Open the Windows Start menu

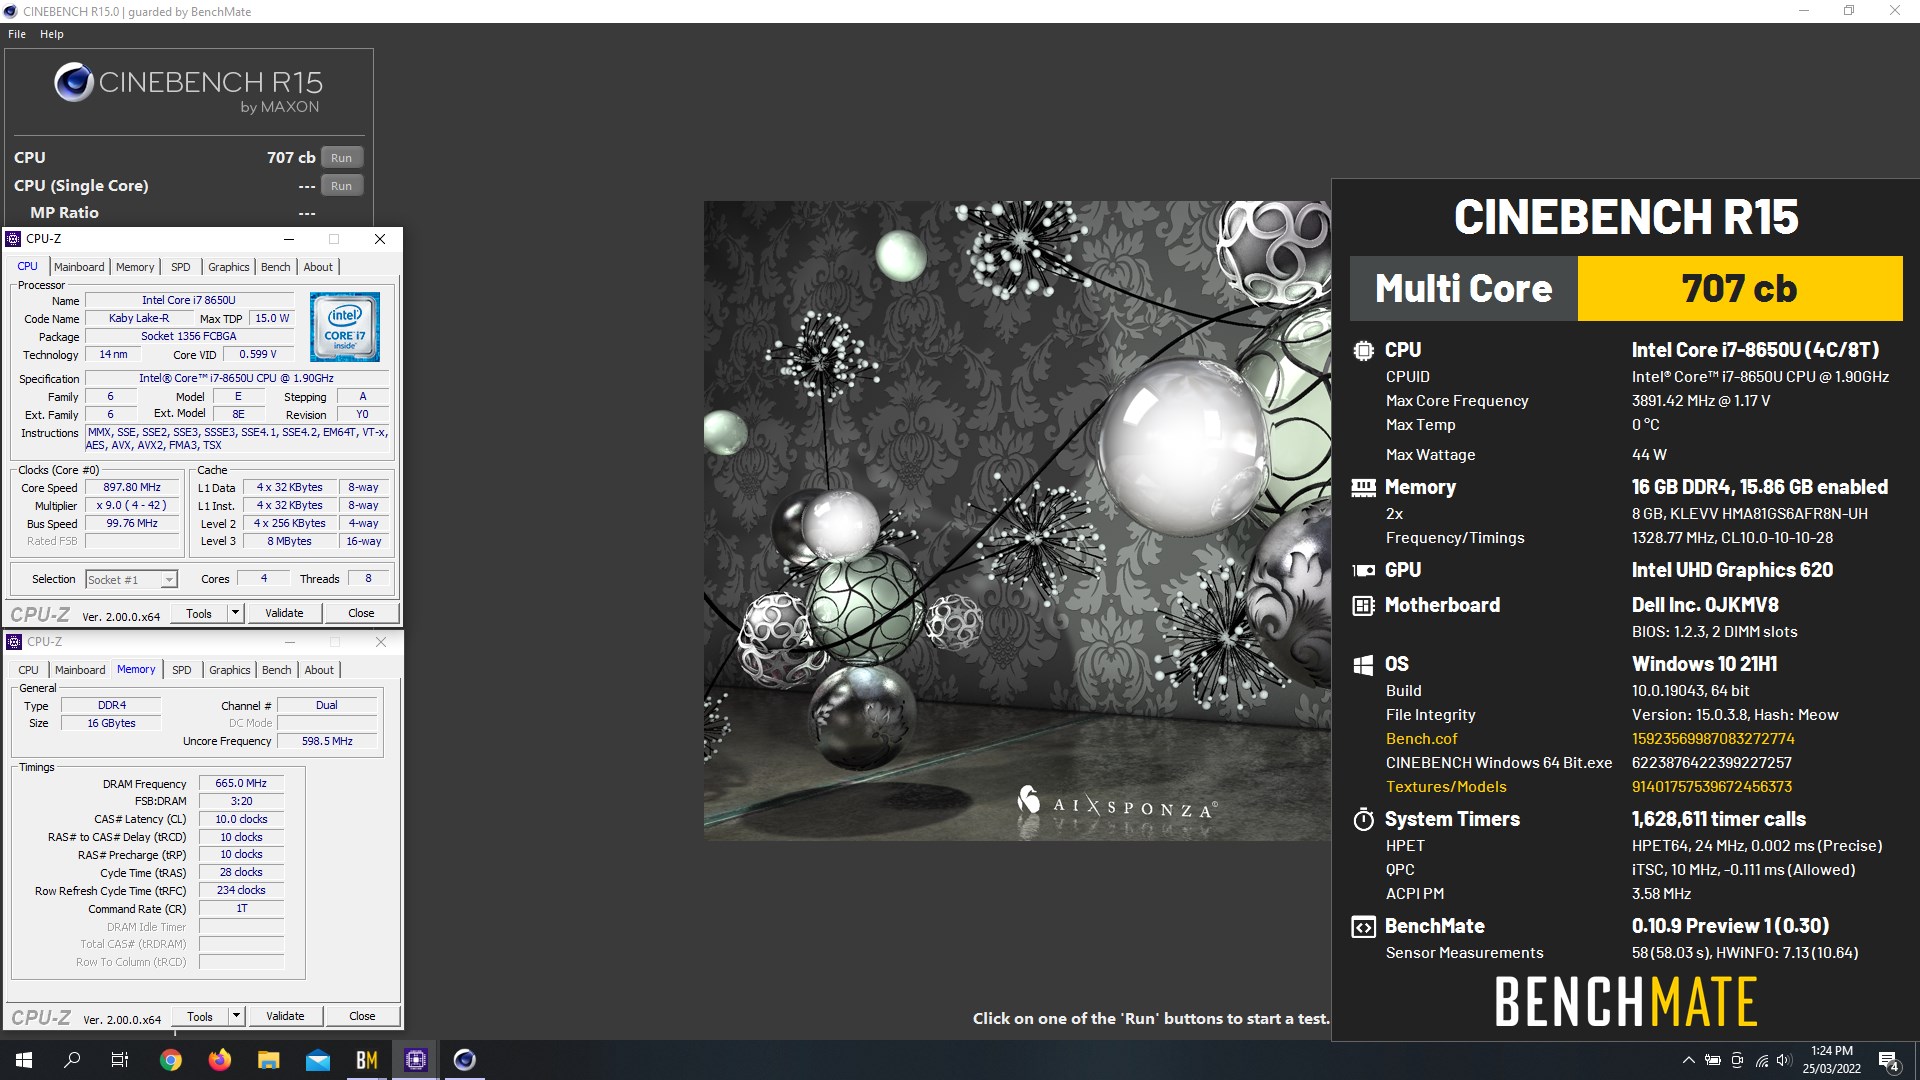pyautogui.click(x=24, y=1060)
